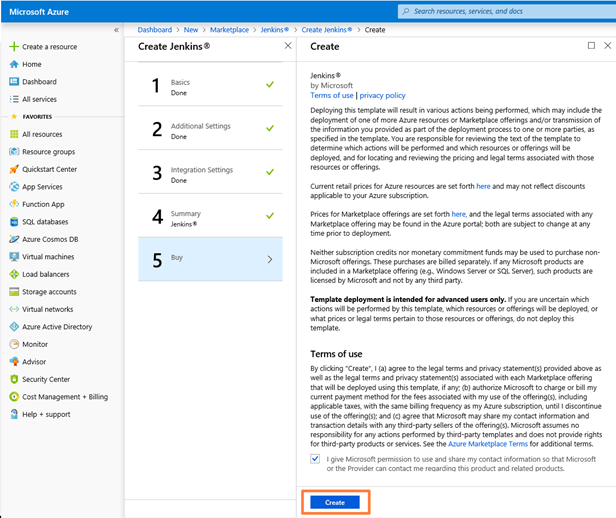Click the All services list icon
Viewport: 616px width, 518px height.
14,99
